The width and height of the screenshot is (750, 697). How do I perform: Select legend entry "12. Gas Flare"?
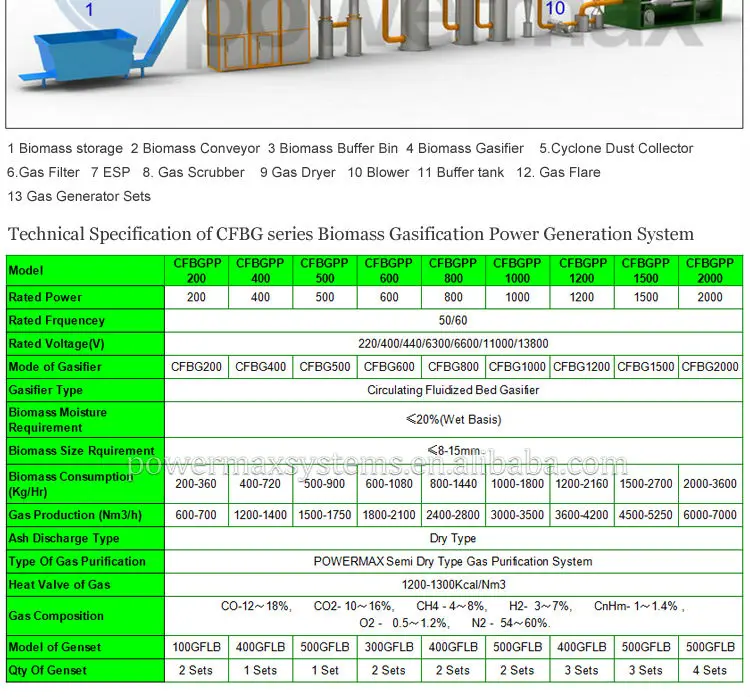(558, 172)
